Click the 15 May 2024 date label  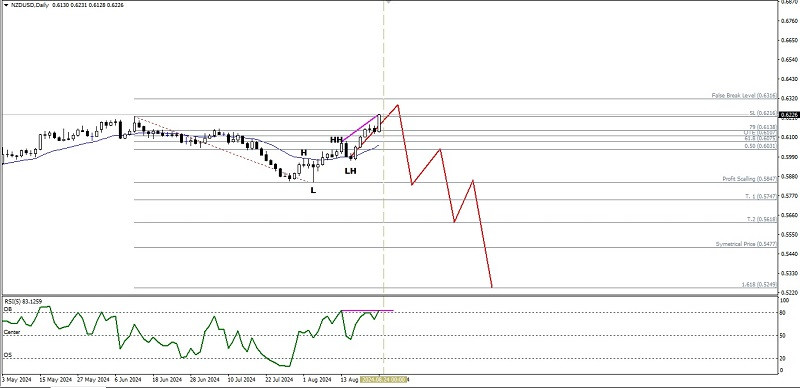(x=56, y=379)
